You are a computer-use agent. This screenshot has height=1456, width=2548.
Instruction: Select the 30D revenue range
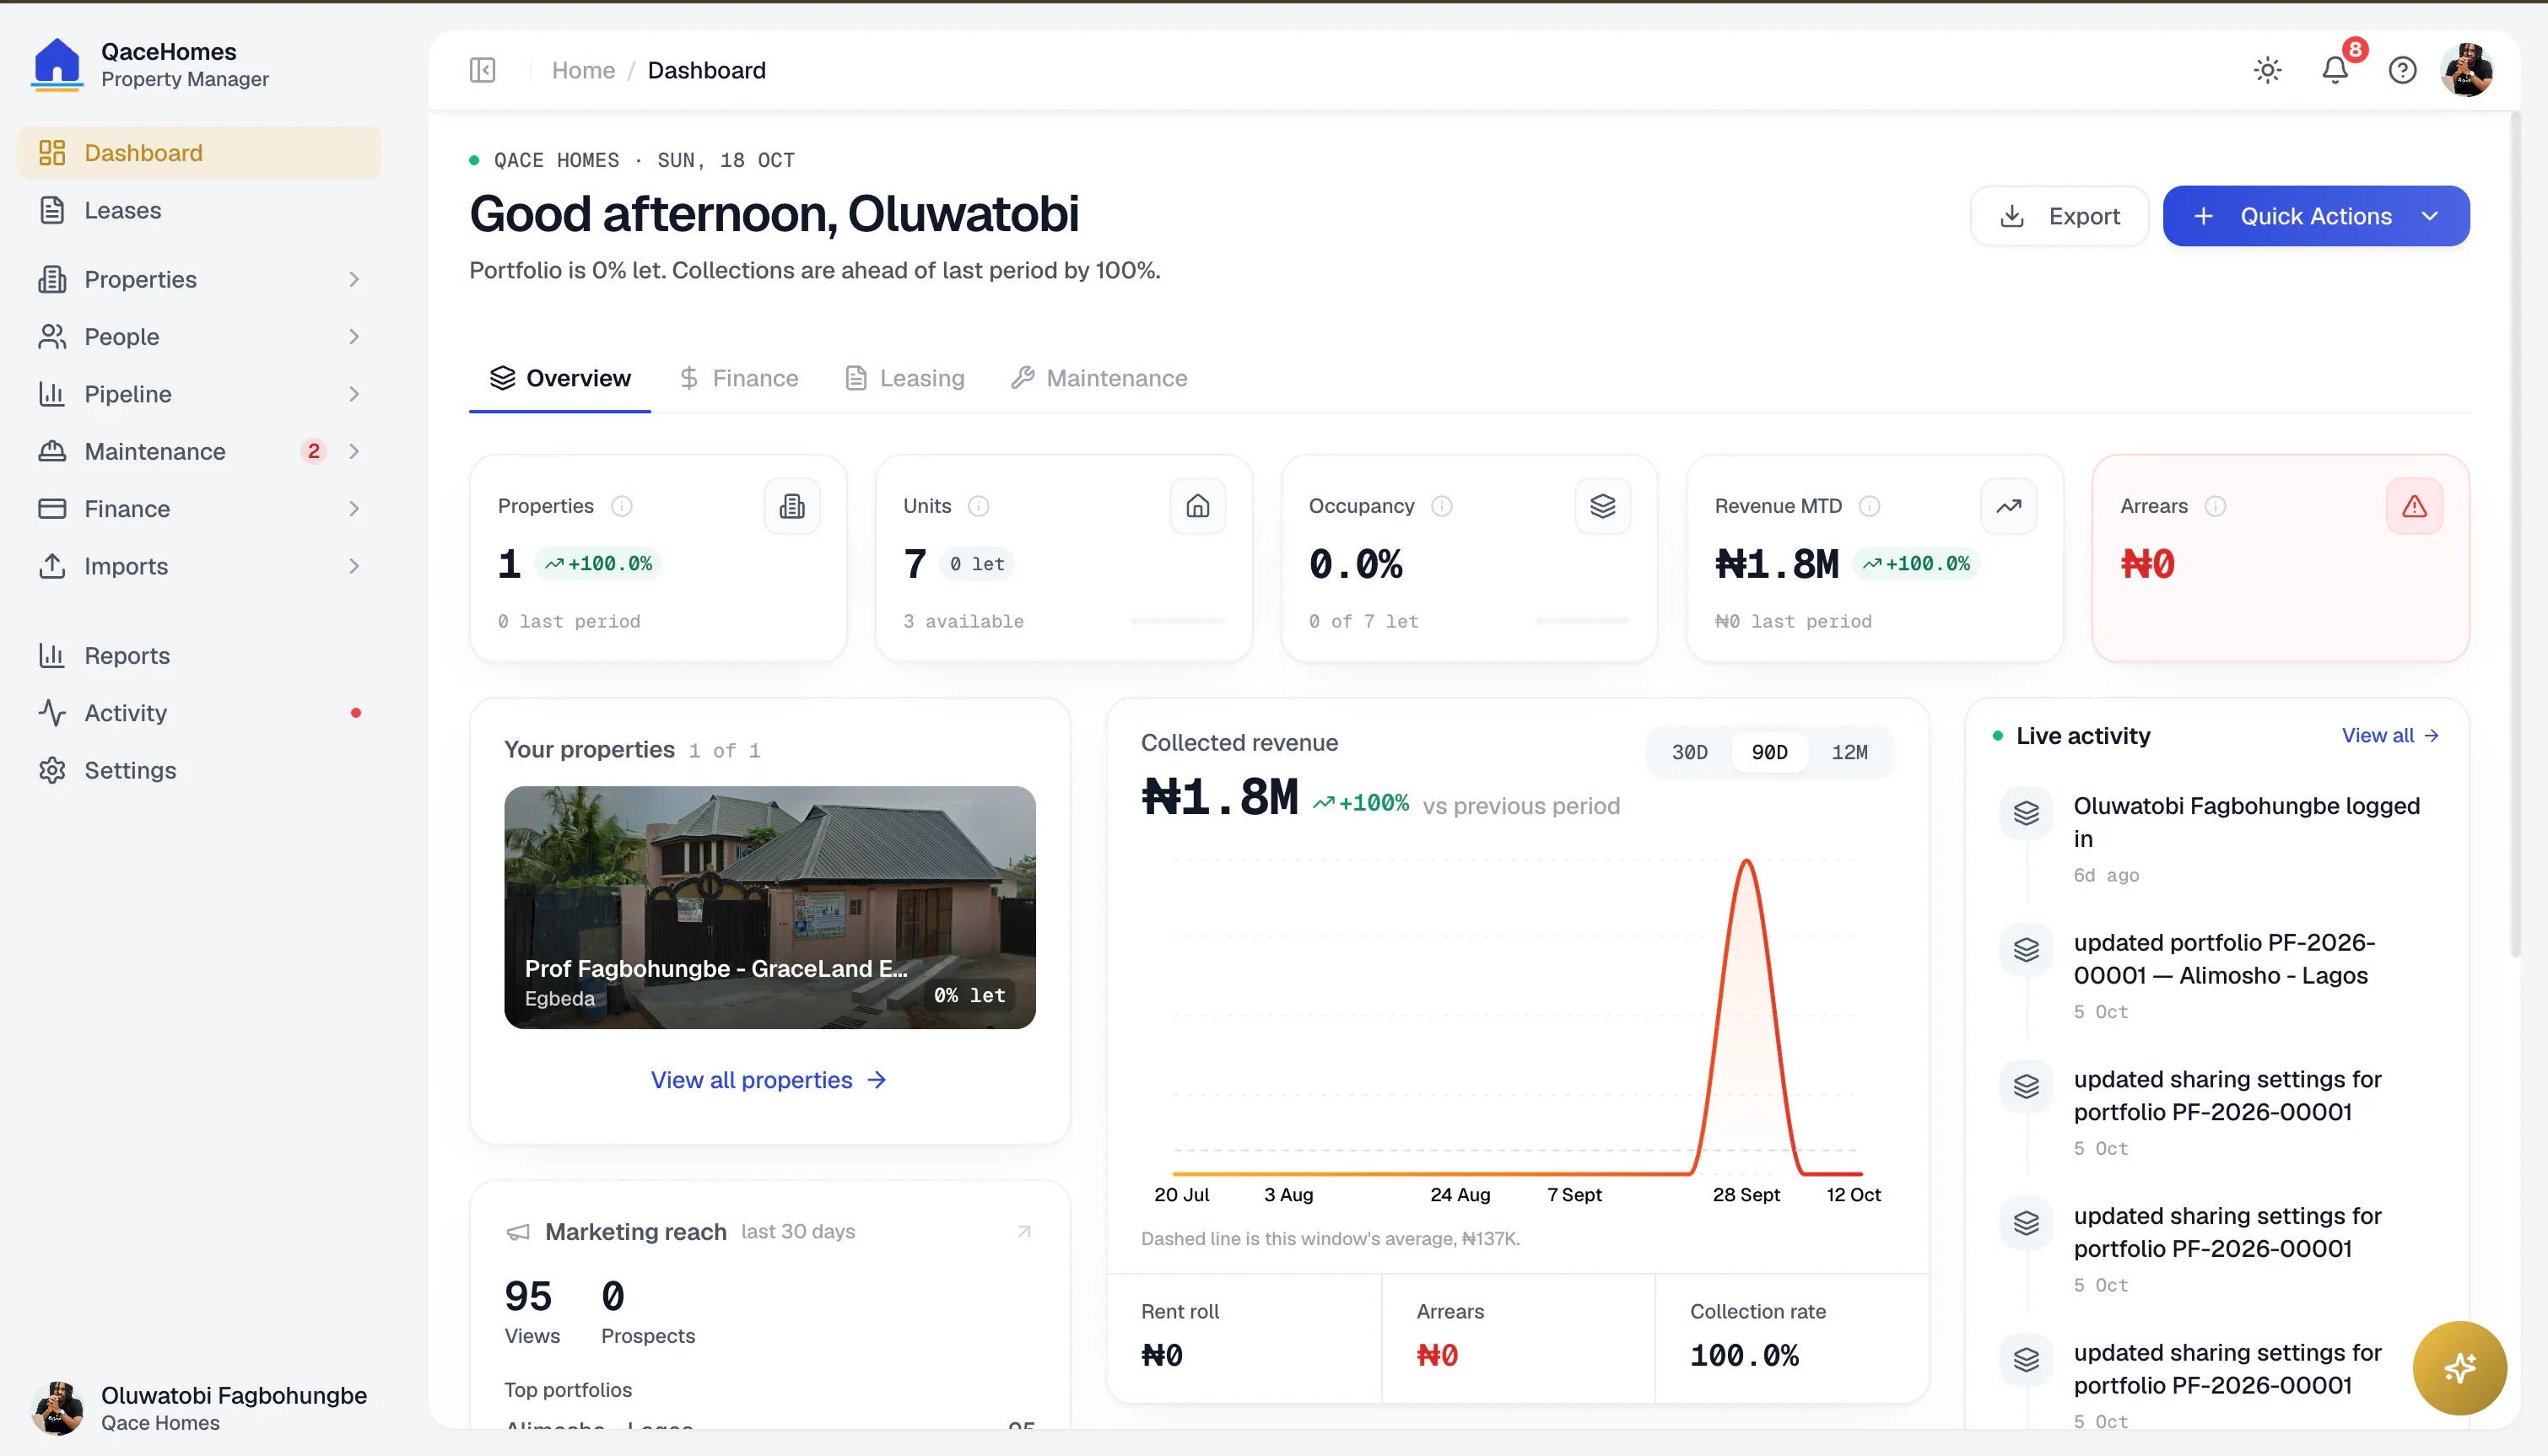click(1690, 752)
